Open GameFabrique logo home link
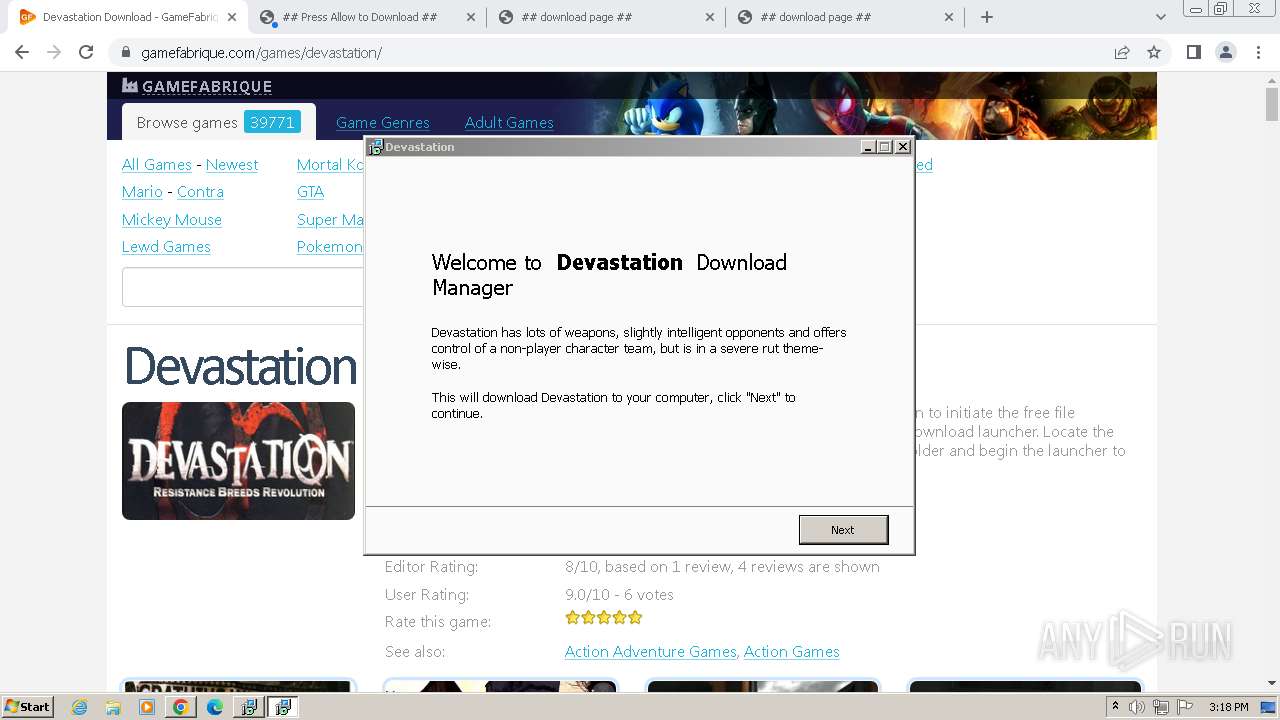The width and height of the screenshot is (1280, 720). pyautogui.click(x=197, y=86)
